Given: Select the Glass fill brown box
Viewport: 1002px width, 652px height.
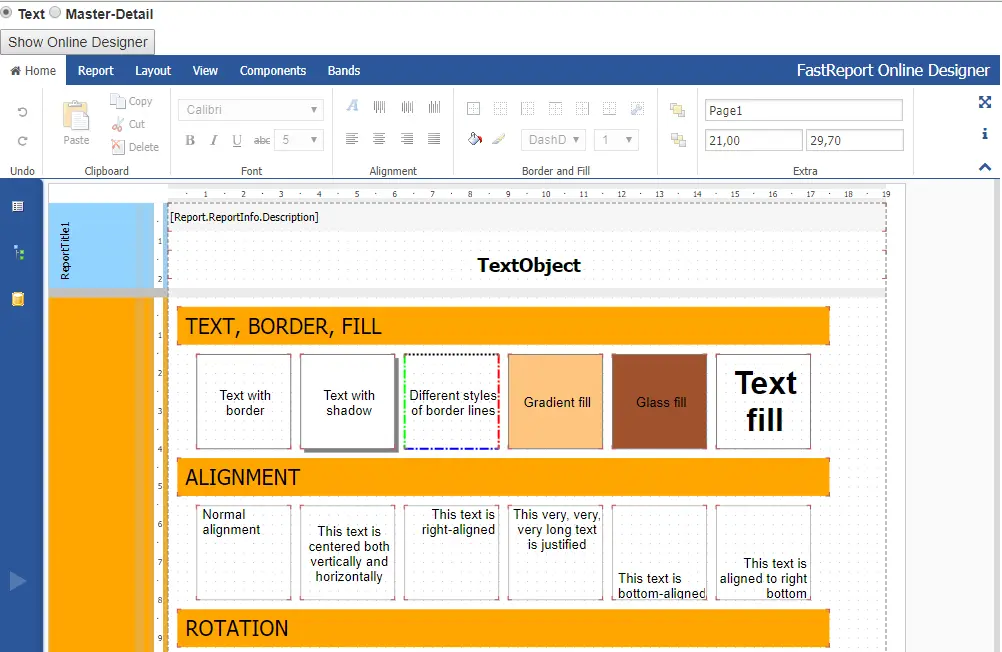Looking at the screenshot, I should 659,401.
